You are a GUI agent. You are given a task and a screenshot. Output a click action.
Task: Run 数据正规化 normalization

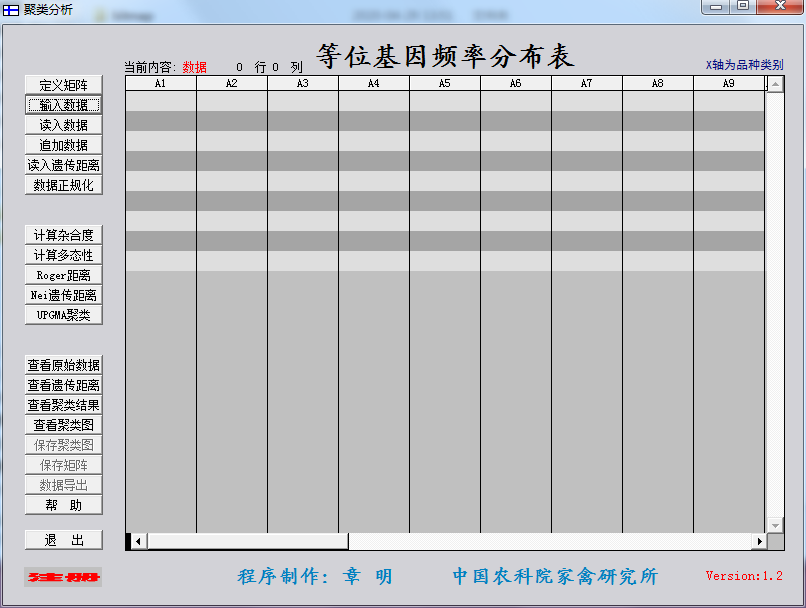pyautogui.click(x=64, y=185)
